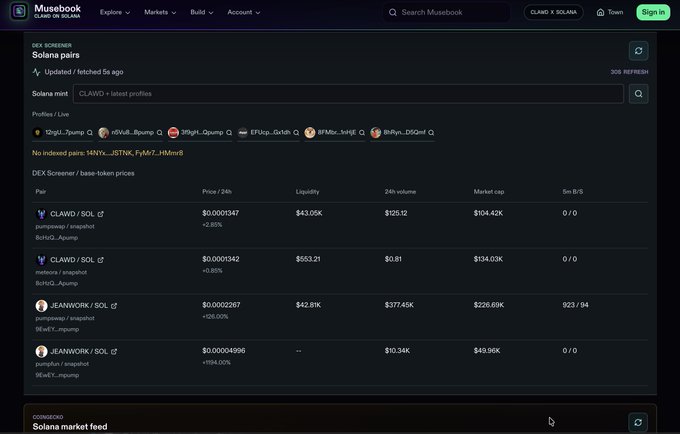
Task: Click price $0.0002267
Action: point(221,305)
